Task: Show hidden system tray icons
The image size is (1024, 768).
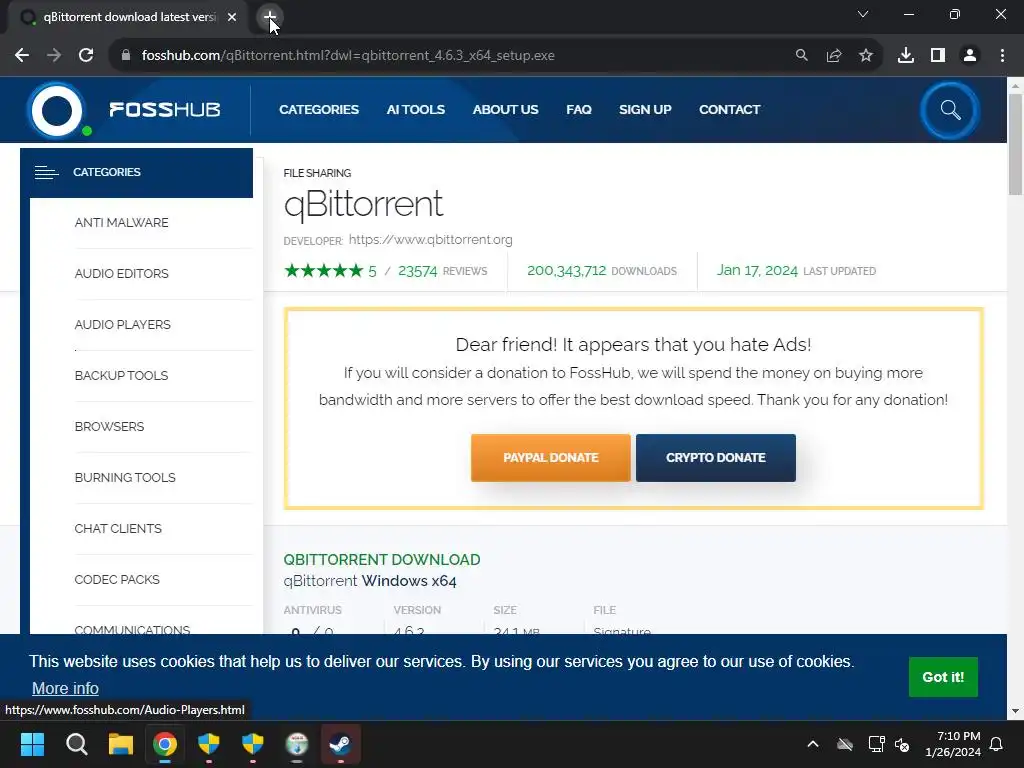Action: tap(812, 744)
